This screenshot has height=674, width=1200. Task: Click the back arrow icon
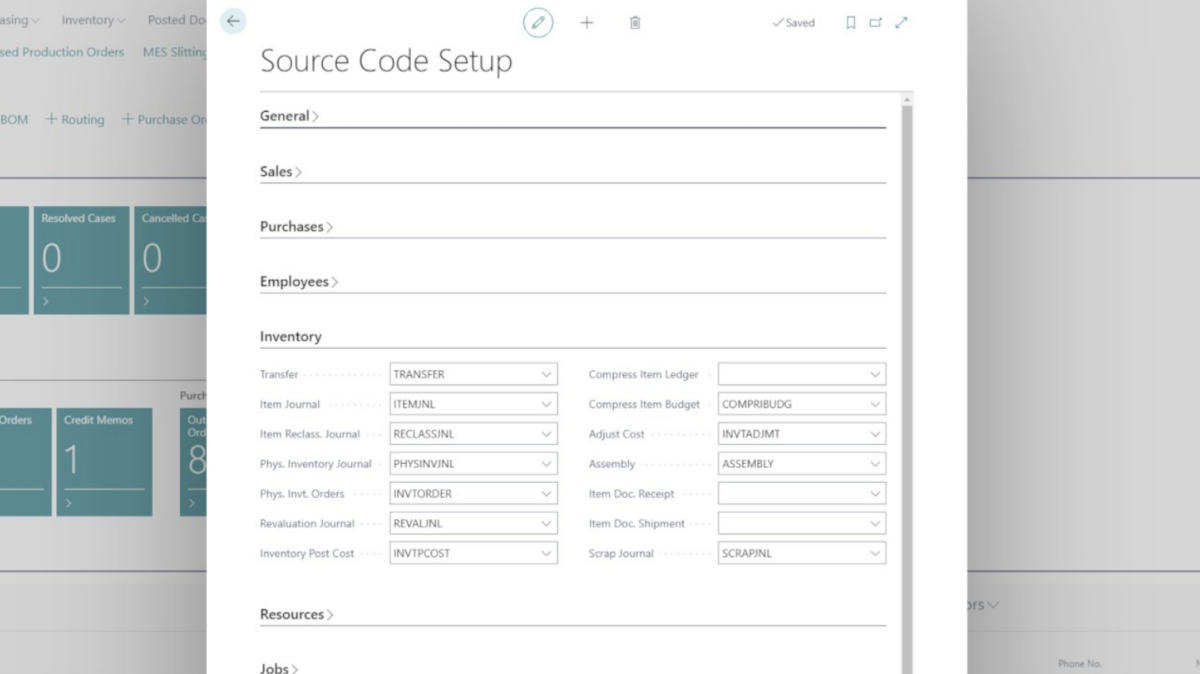(233, 21)
